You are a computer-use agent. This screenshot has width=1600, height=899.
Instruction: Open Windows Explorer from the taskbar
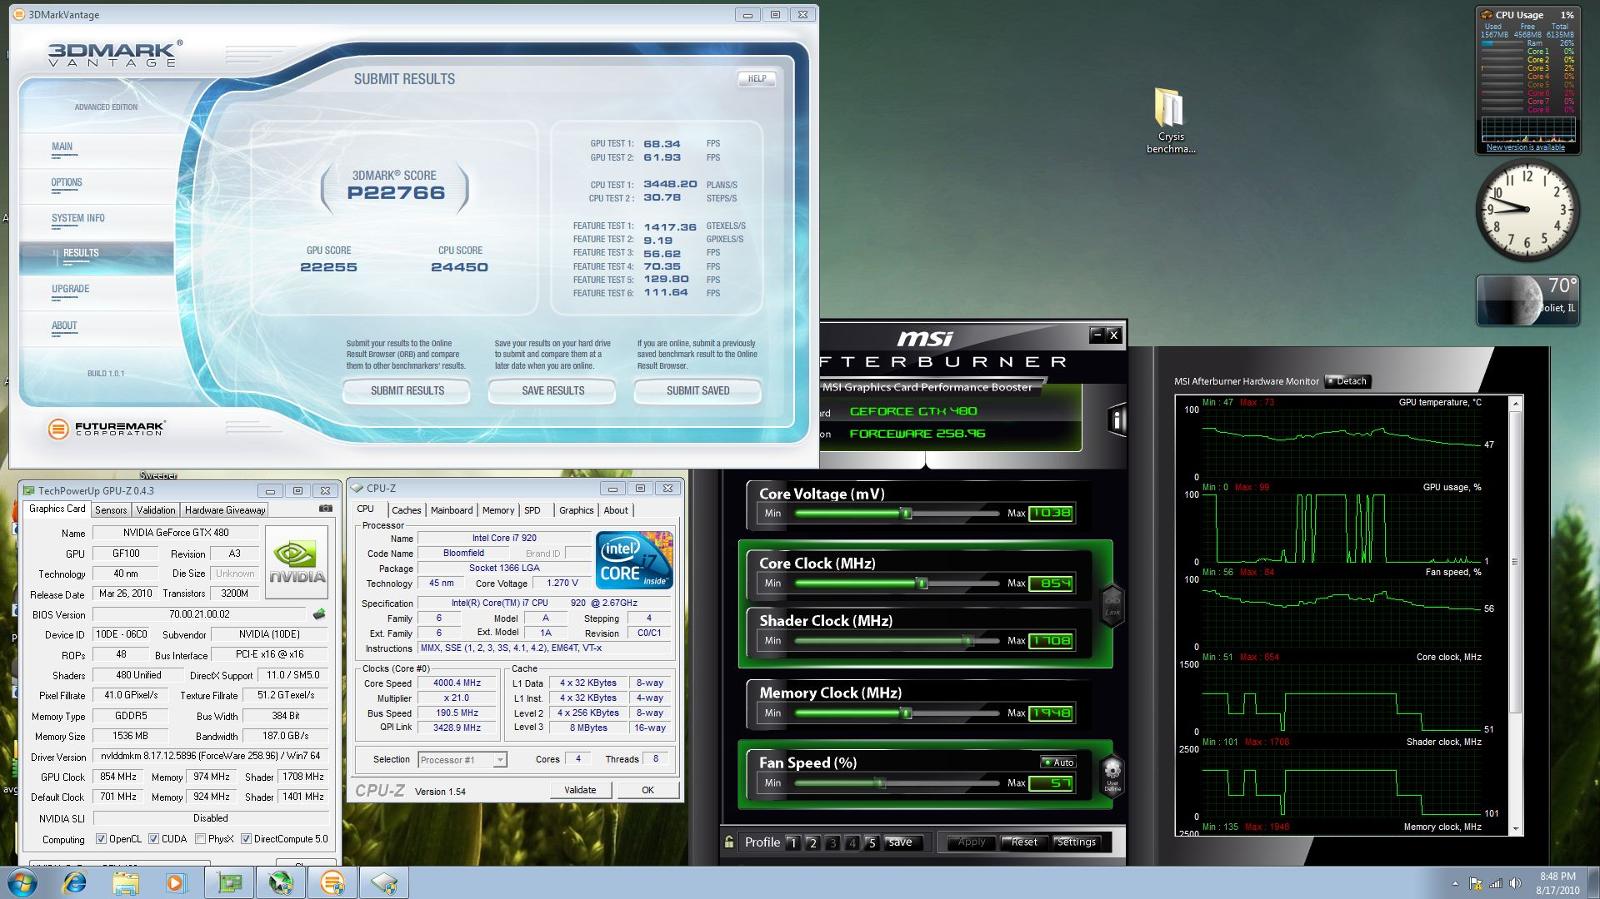click(x=125, y=883)
